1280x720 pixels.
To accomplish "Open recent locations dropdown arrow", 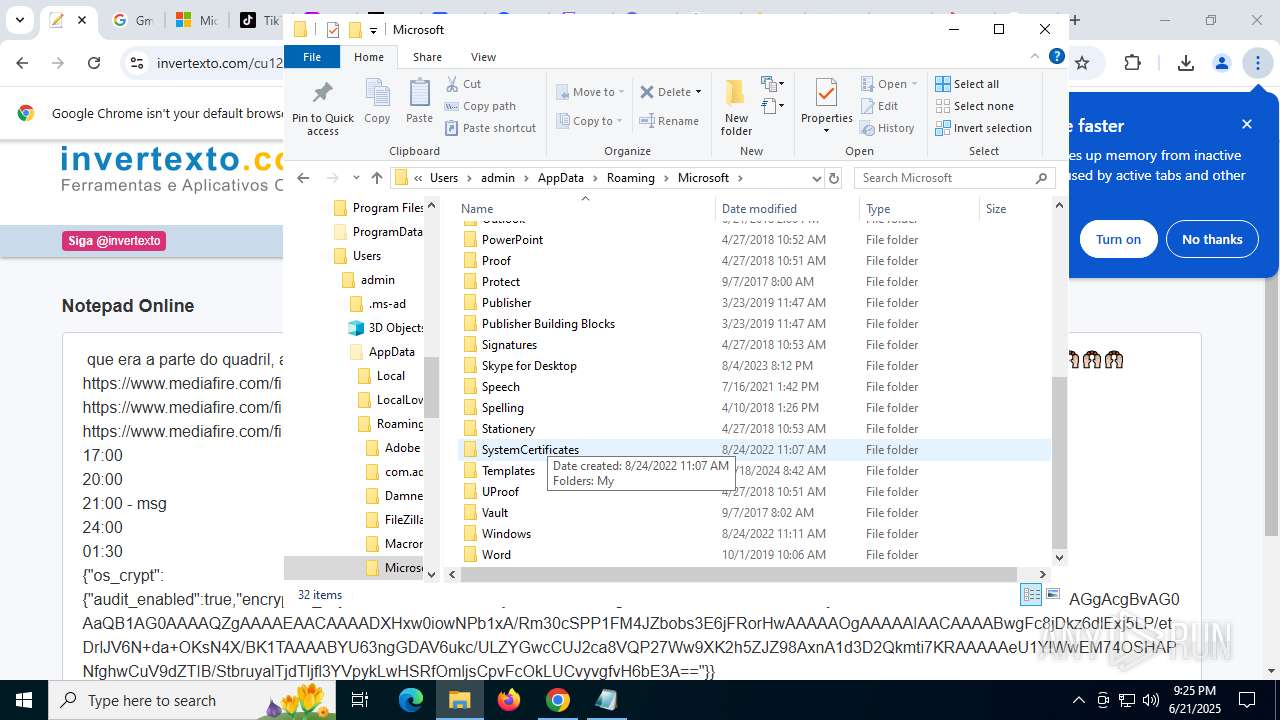I will click(356, 178).
